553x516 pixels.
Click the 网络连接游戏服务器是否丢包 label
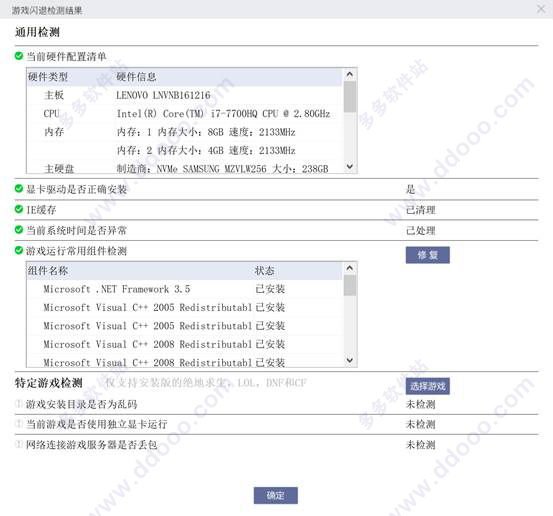92,445
